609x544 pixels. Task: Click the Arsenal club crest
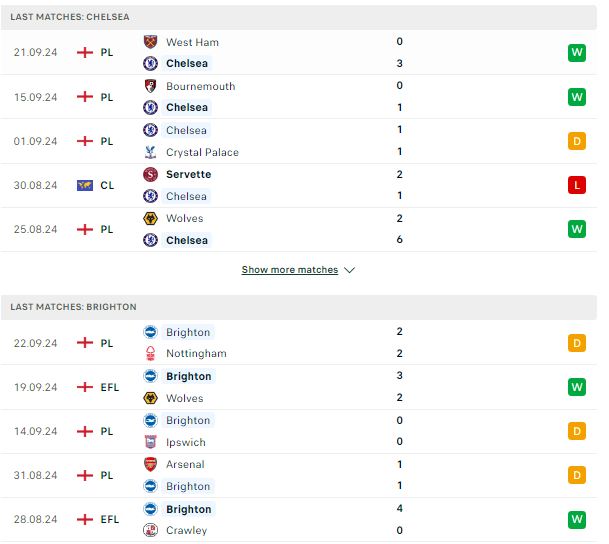(150, 464)
